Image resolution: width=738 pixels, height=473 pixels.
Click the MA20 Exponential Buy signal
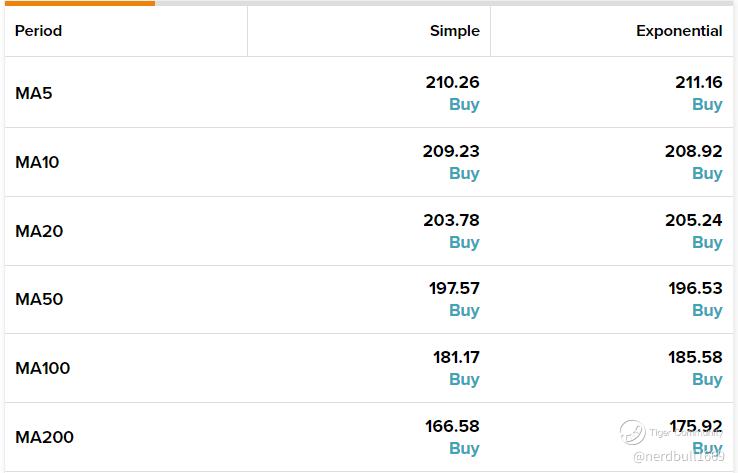(707, 242)
